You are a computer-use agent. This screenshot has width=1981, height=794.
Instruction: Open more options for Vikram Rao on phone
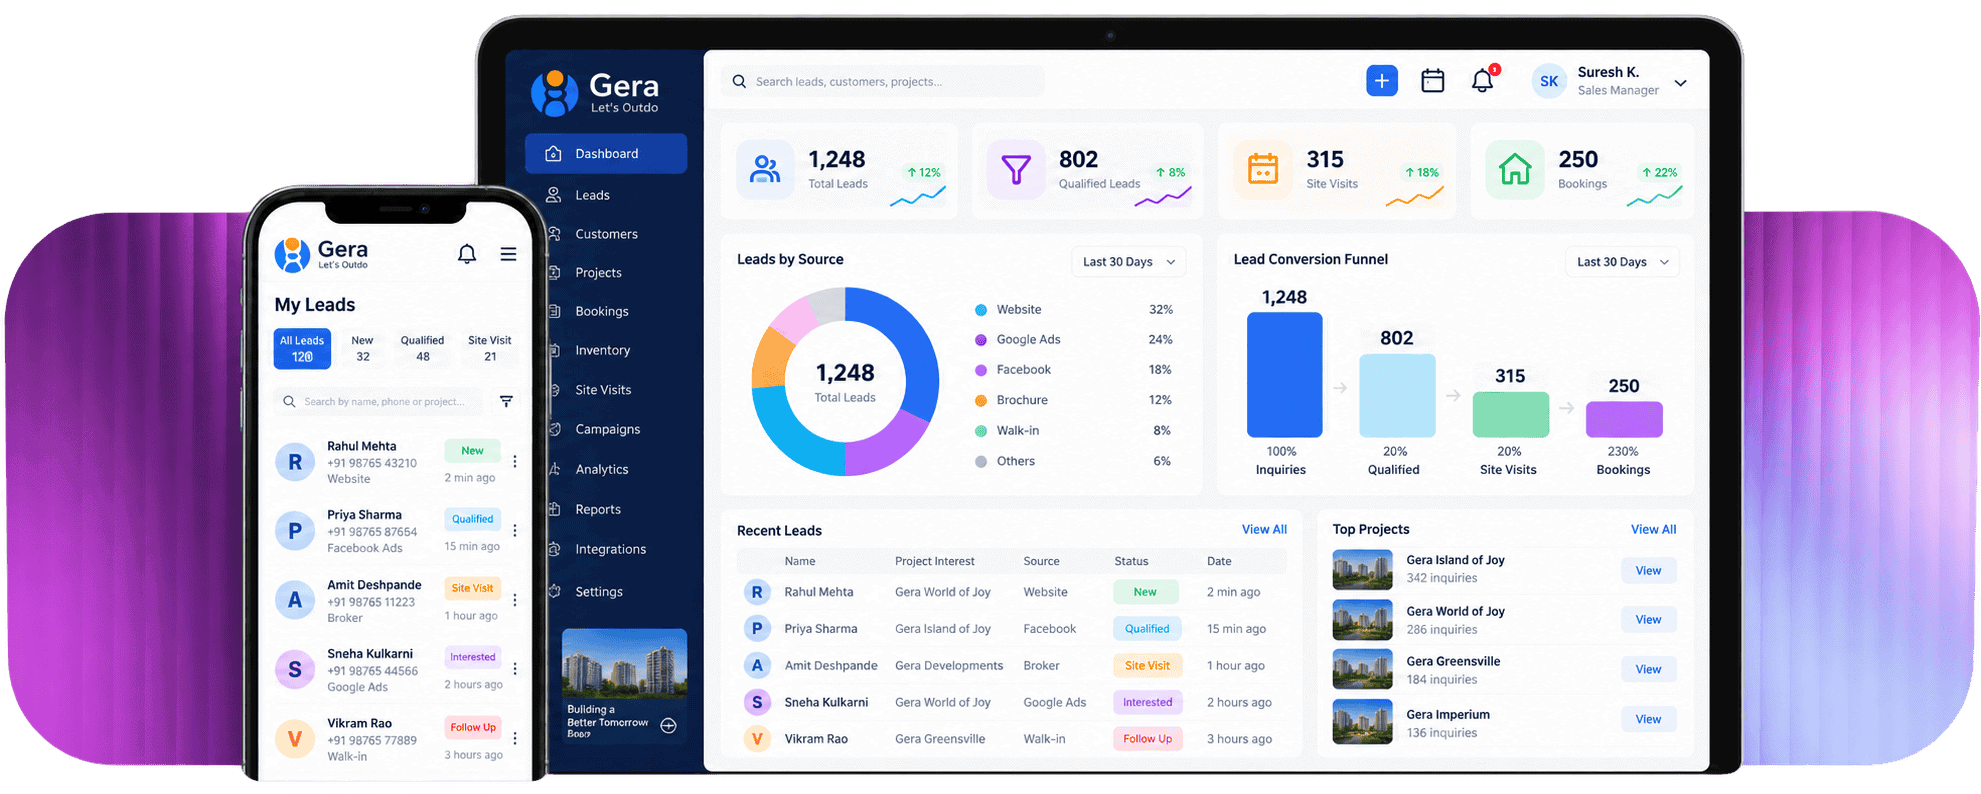pyautogui.click(x=515, y=738)
